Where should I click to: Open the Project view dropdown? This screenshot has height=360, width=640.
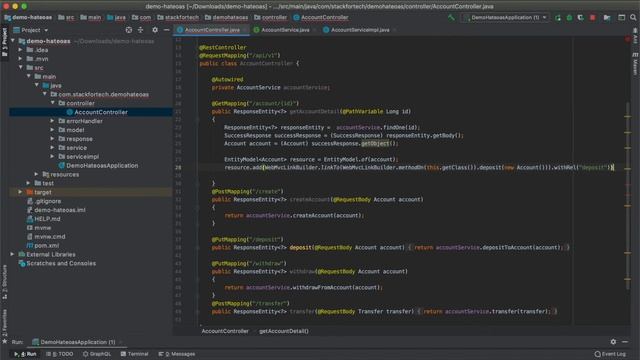pos(31,30)
